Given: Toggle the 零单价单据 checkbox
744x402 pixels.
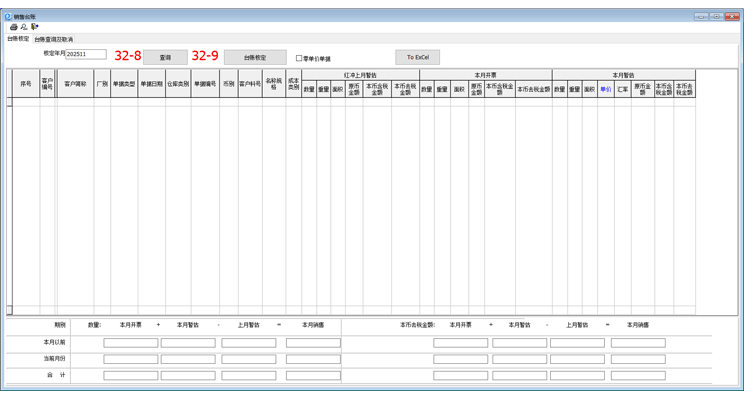Looking at the screenshot, I should point(299,58).
